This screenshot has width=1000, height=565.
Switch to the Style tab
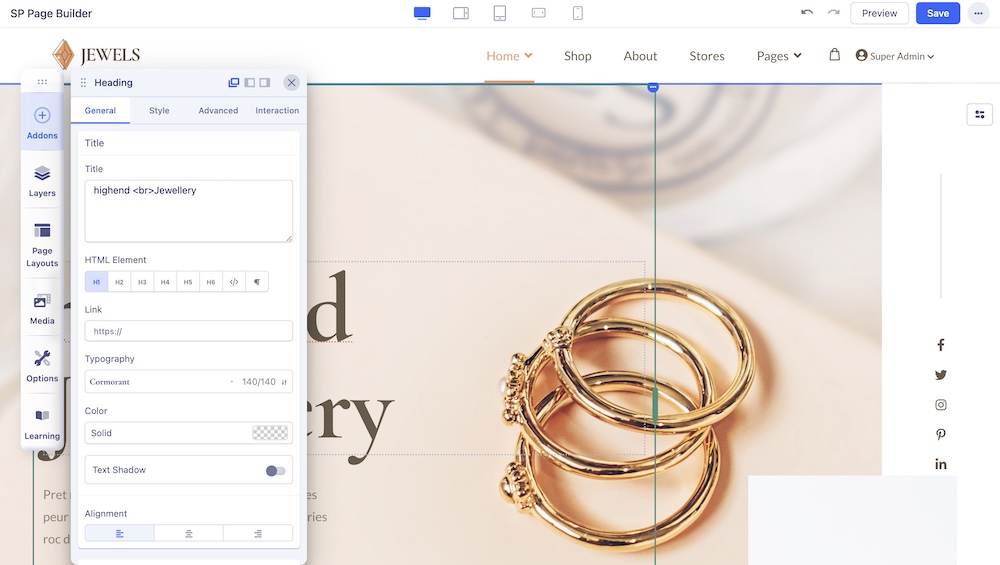[x=159, y=111]
